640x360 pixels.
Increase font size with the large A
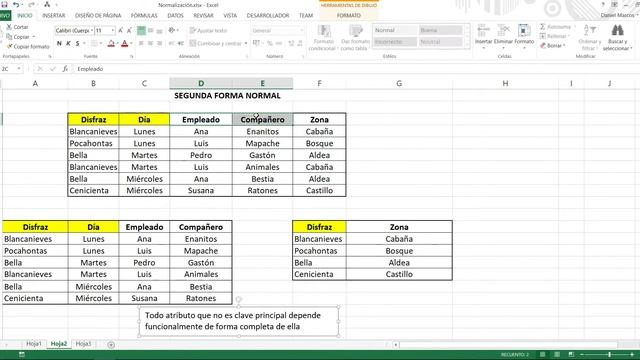(x=121, y=31)
